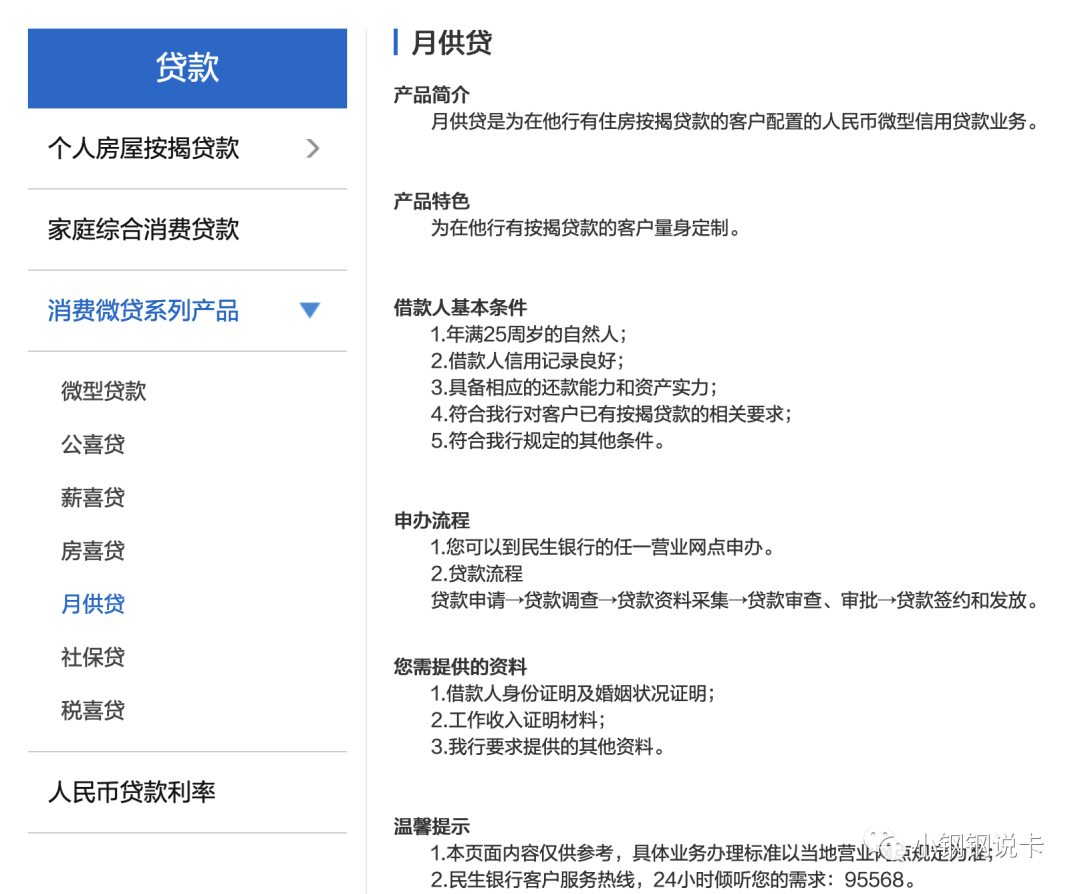The image size is (1080, 894).
Task: Click the blue dropdown triangle icon
Action: tap(310, 310)
